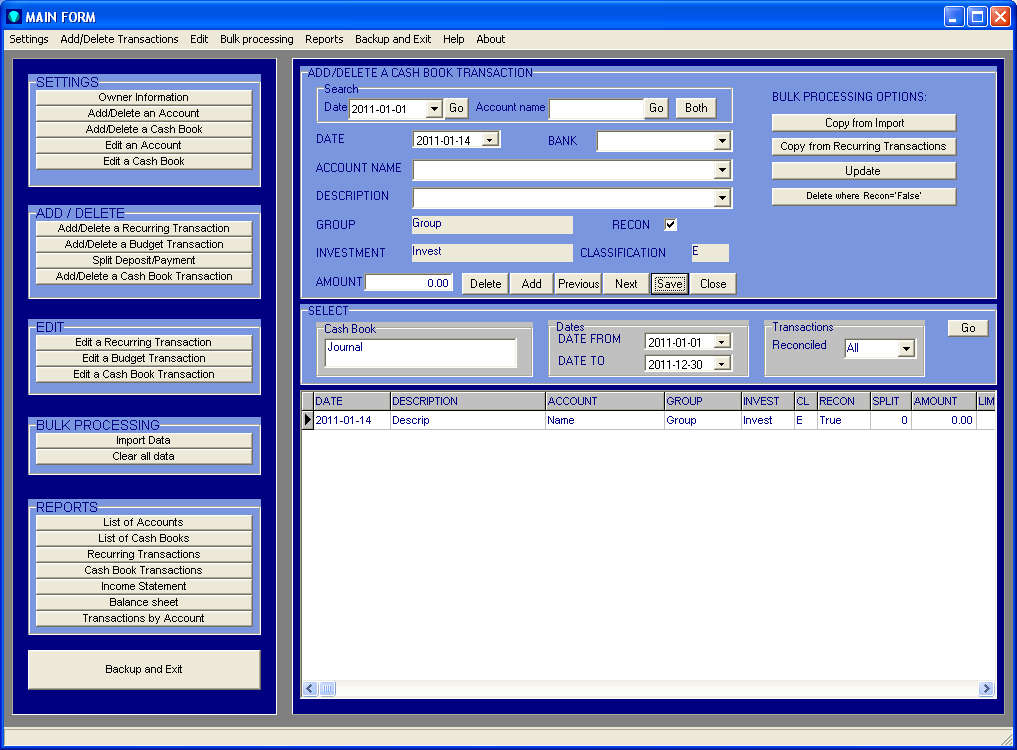1017x750 pixels.
Task: Open the DATE FROM date picker
Action: click(x=721, y=341)
